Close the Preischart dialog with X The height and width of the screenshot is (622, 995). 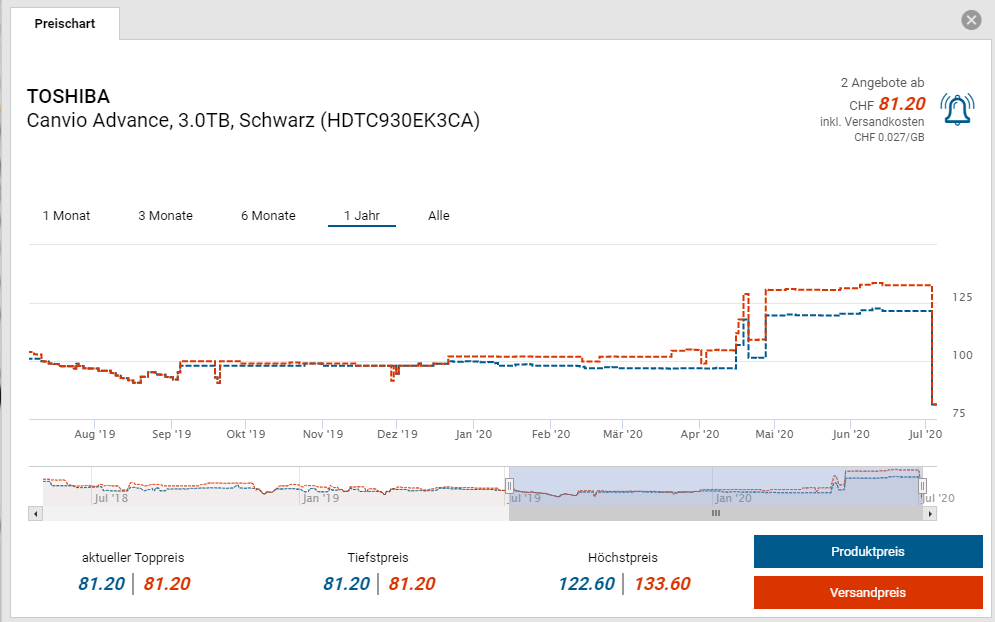(970, 20)
